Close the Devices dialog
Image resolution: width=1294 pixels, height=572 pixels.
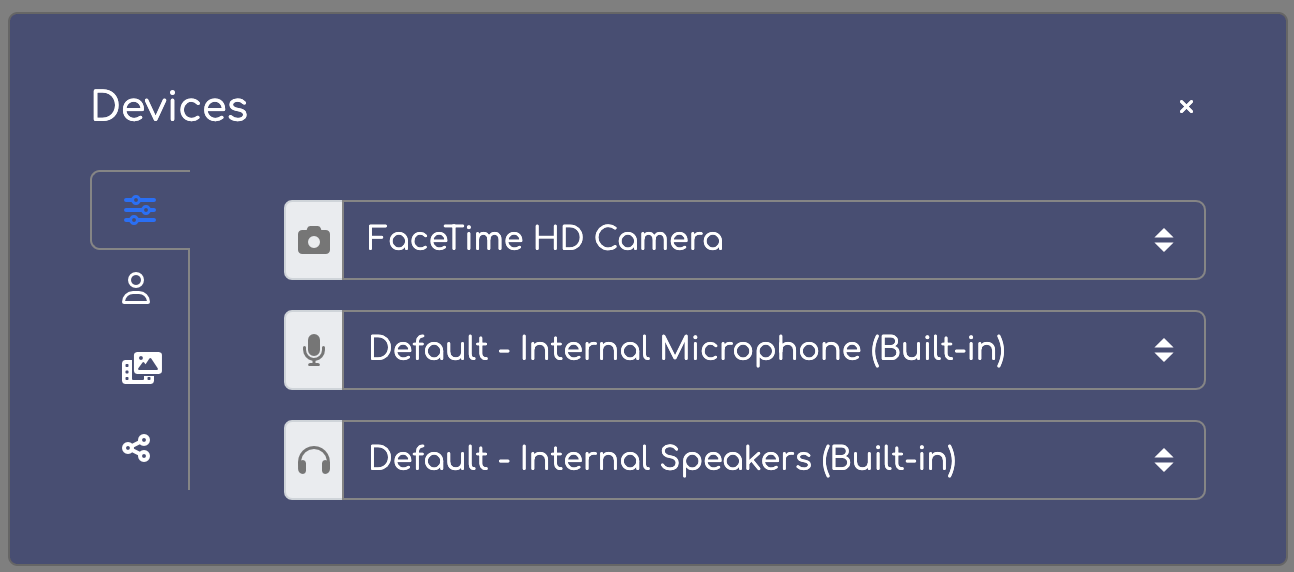click(1186, 106)
